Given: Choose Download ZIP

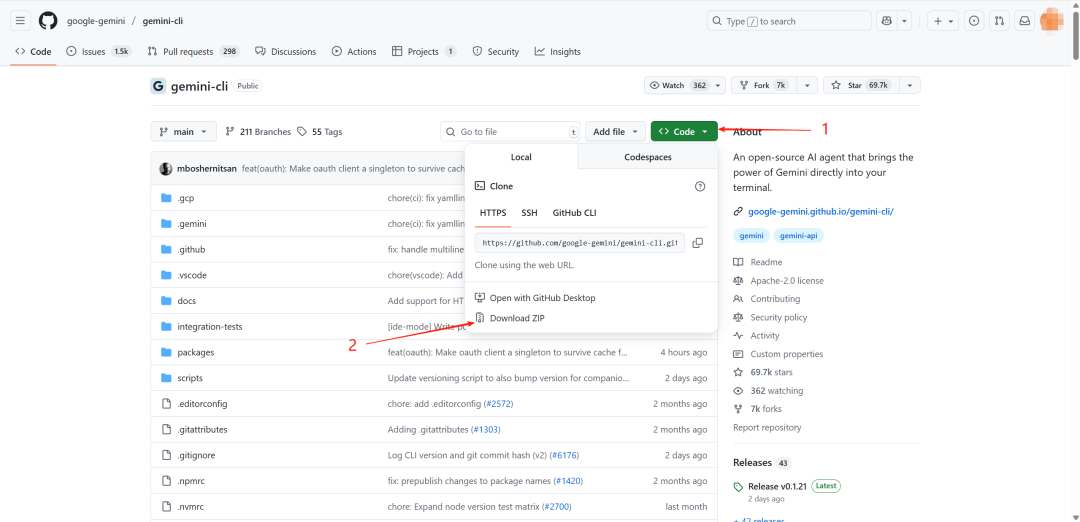Looking at the screenshot, I should pos(510,318).
